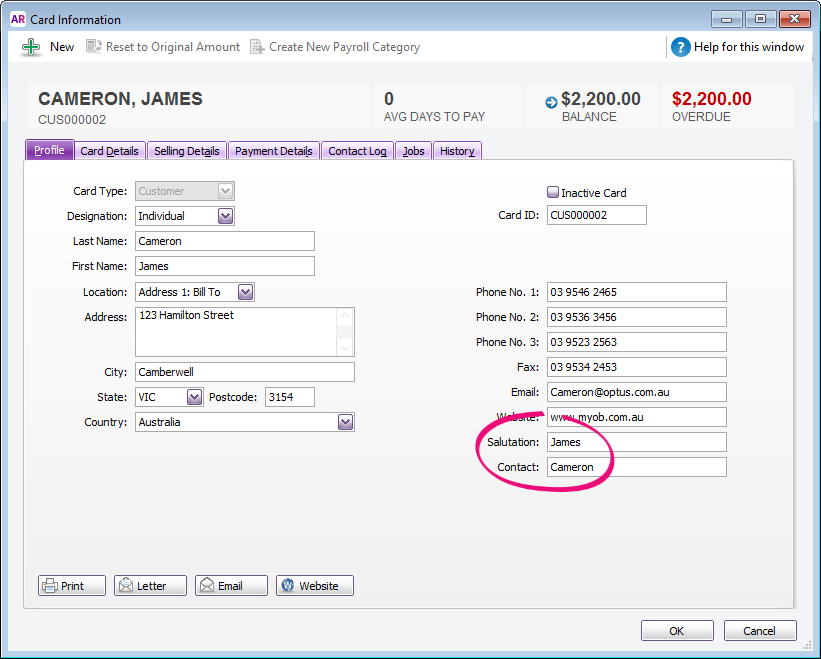Click the Reset to Original Amount label
The image size is (821, 659).
pos(173,47)
